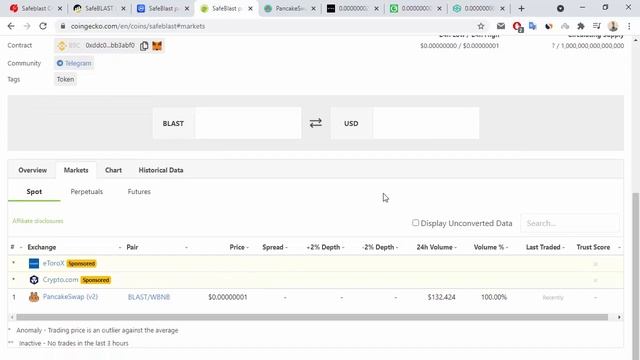
Task: Click the Binance Smart Chain logo beside contract
Action: tap(62, 46)
